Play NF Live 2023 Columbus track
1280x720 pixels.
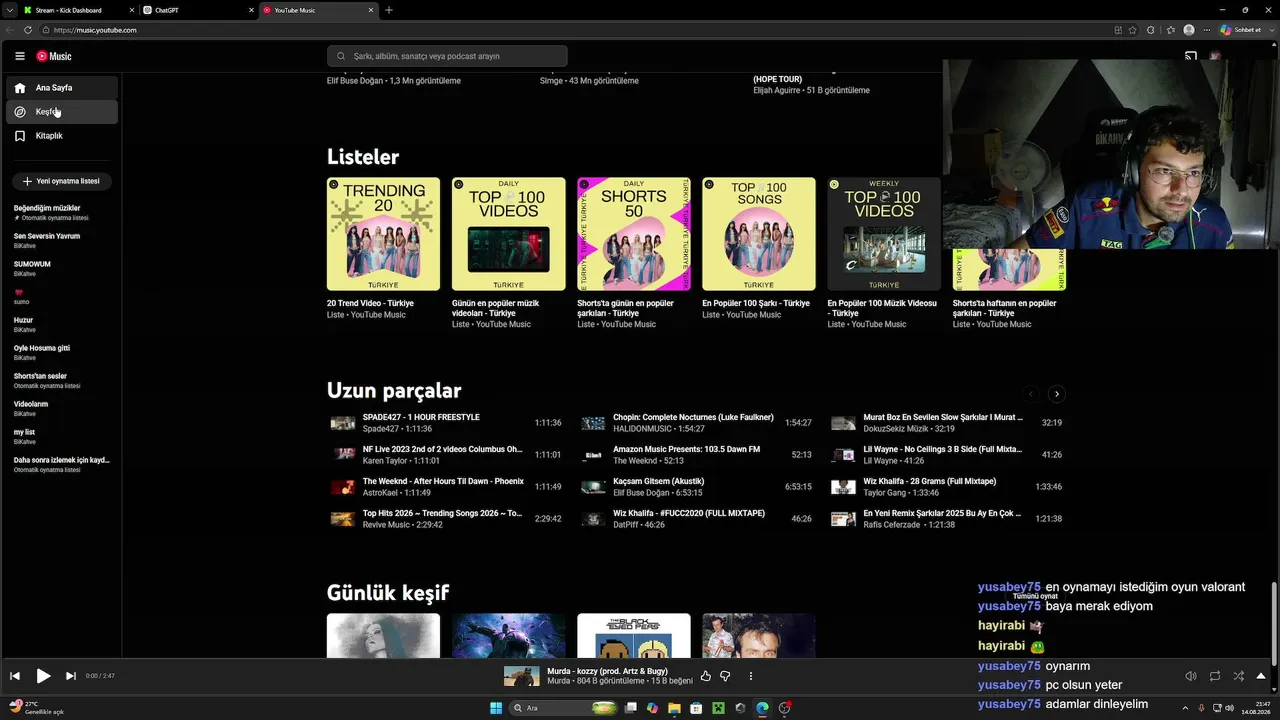[x=446, y=455]
